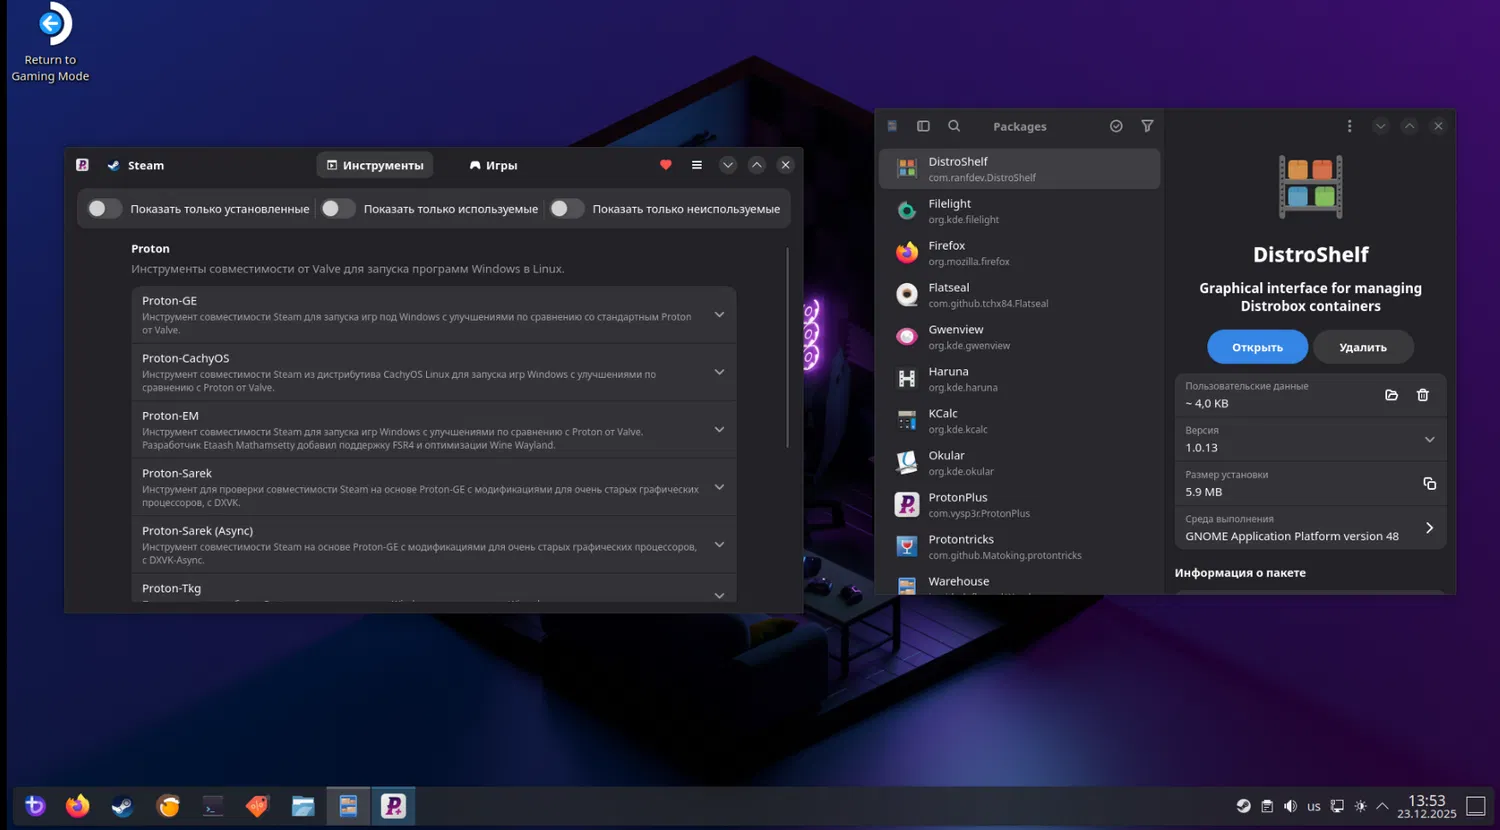Select DistroShelf in the Packages list
This screenshot has width=1500, height=830.
1019,169
